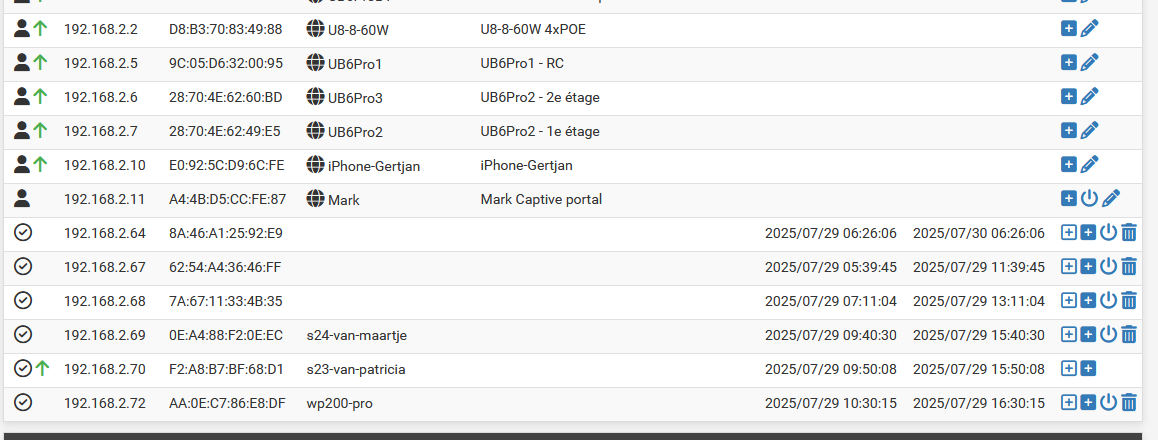
Task: Edit static mapping for U8-8-60W
Action: point(1089,30)
